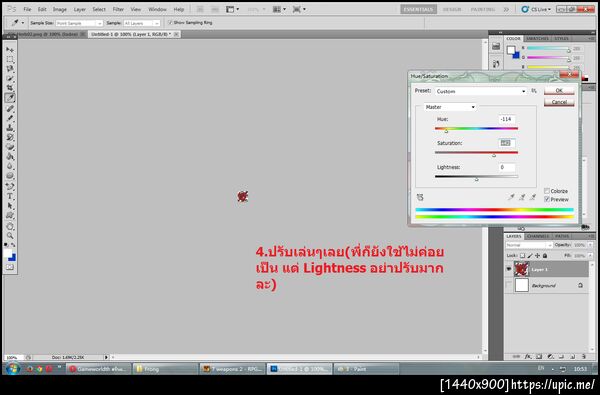Viewport: 600px width, 395px height.
Task: Switch to the Channels tab
Action: click(538, 236)
